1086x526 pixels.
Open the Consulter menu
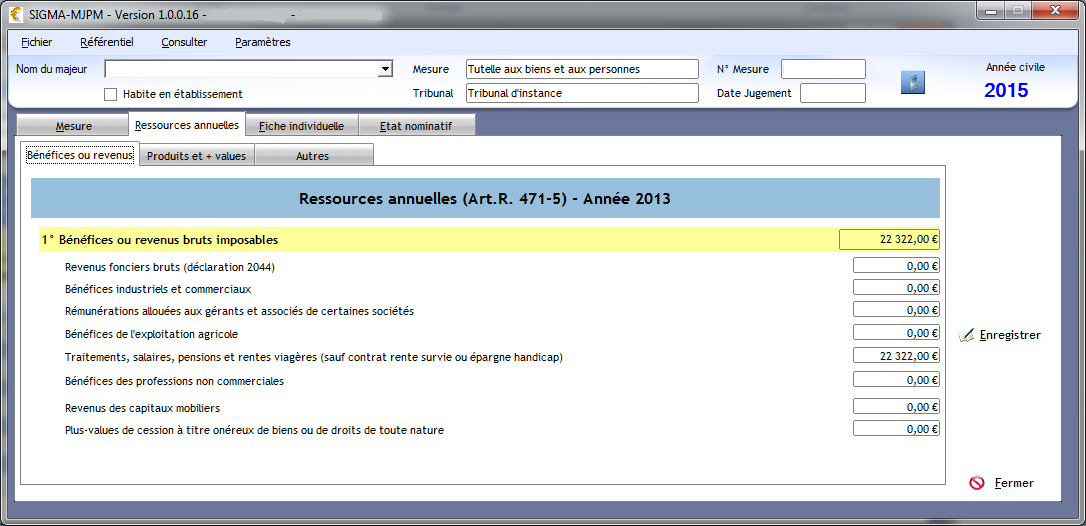point(184,42)
